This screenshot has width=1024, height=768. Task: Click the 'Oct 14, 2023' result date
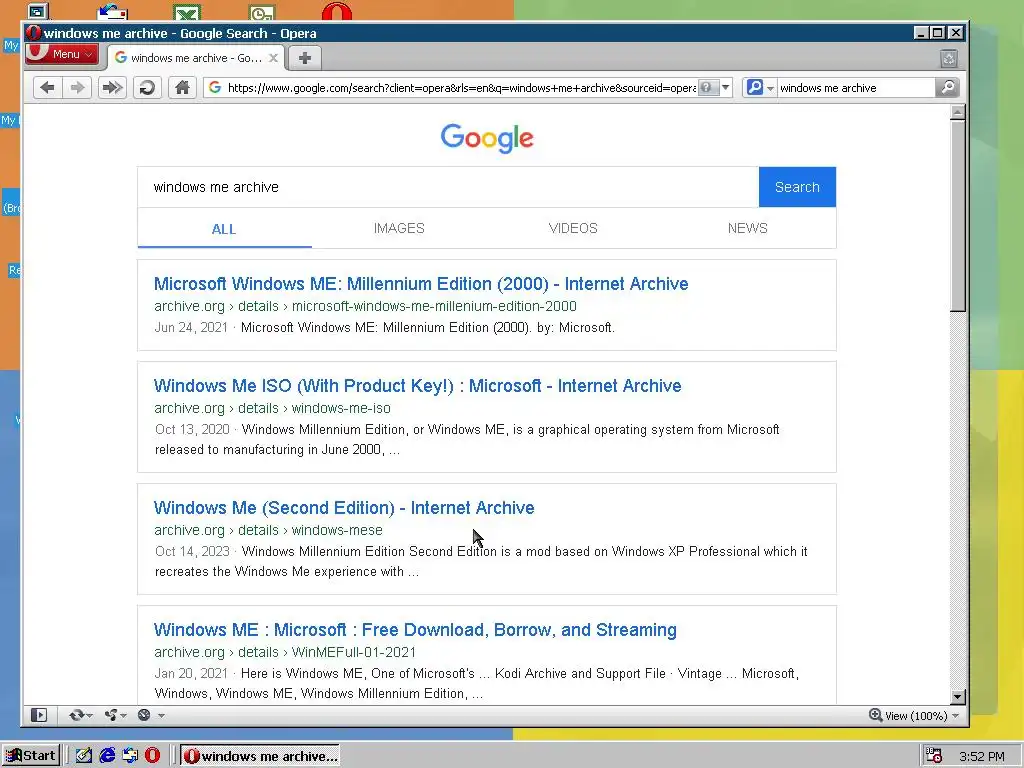point(193,551)
